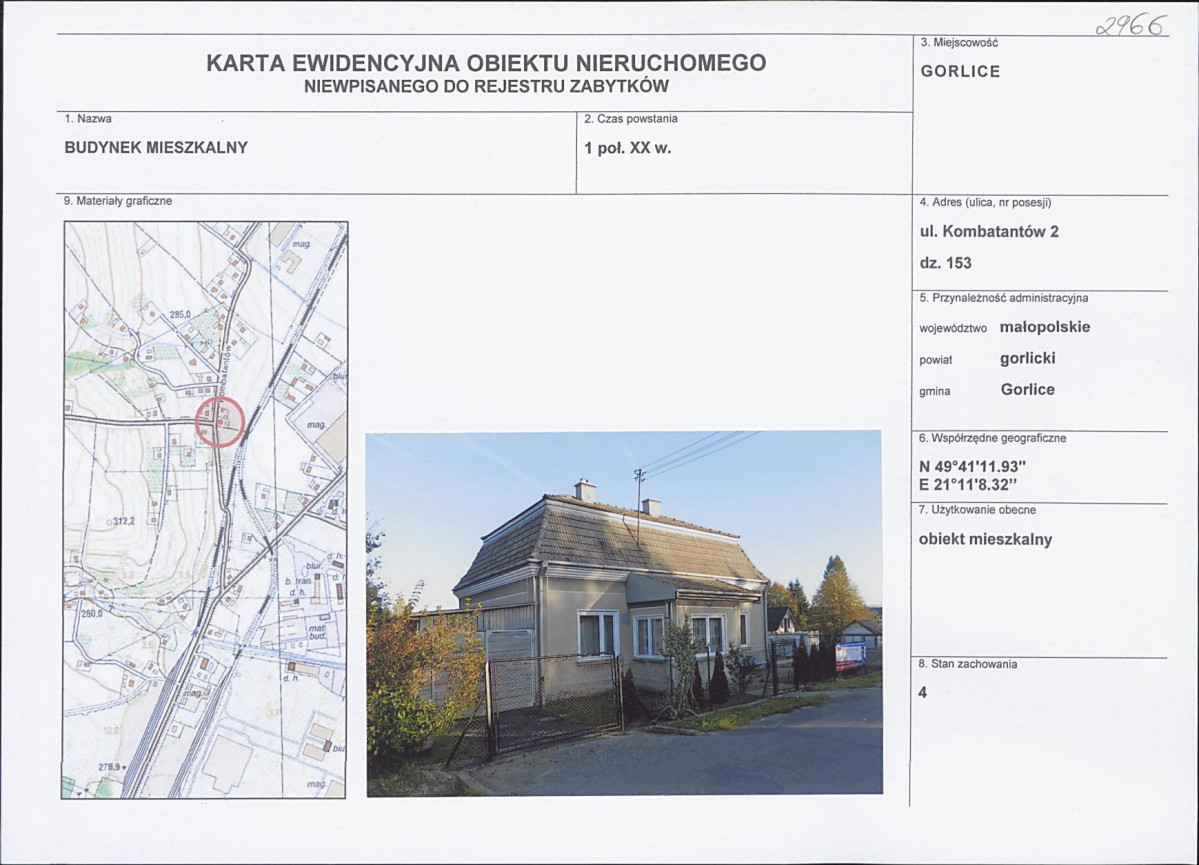Select the address 'ul. Kombatantów 2'
Viewport: 1199px width, 865px height.
pyautogui.click(x=989, y=232)
